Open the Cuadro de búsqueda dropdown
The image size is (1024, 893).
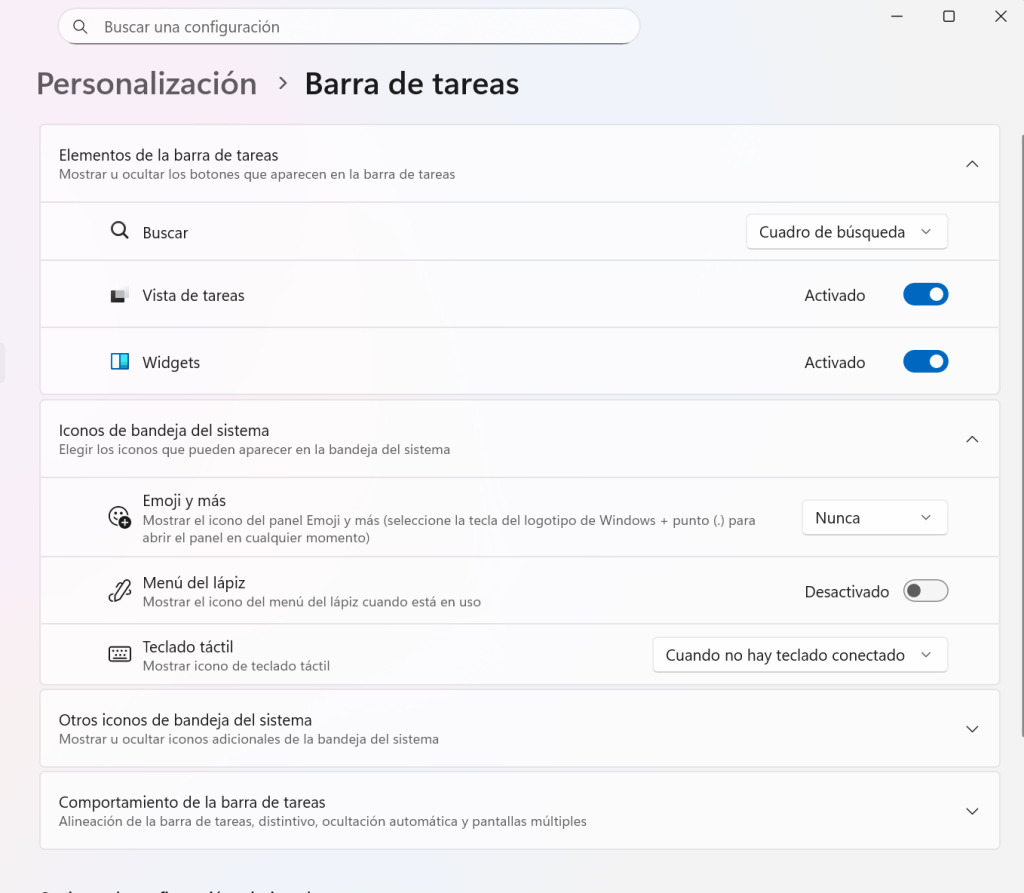pos(846,232)
